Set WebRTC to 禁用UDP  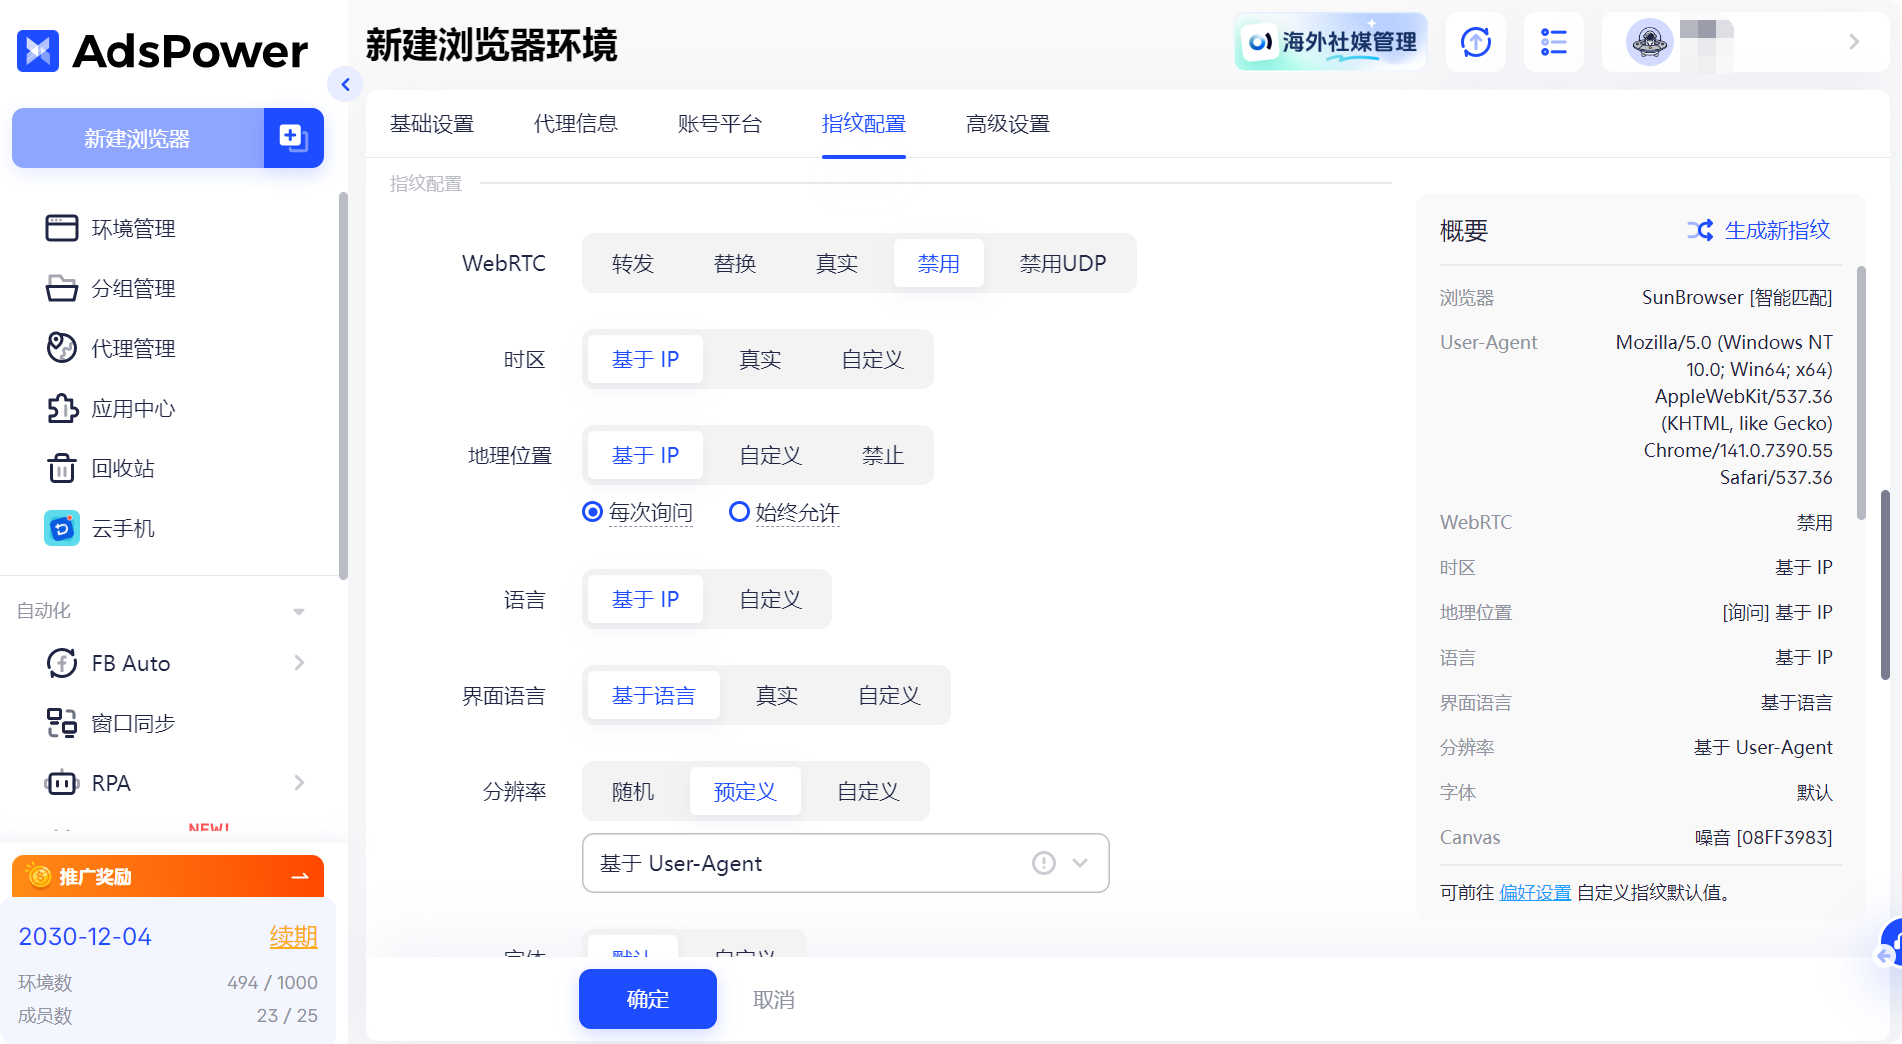coord(1062,263)
